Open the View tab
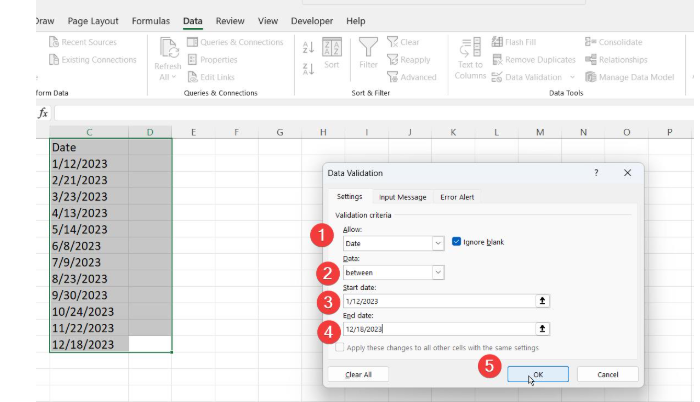The width and height of the screenshot is (700, 402). coord(267,21)
